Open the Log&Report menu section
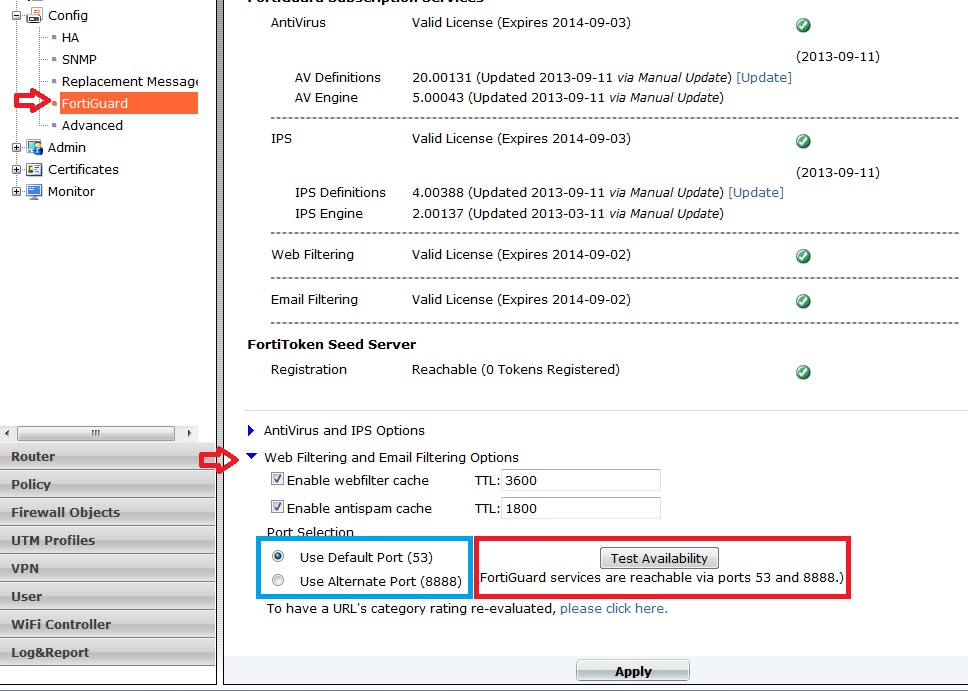The image size is (968, 691). point(107,652)
